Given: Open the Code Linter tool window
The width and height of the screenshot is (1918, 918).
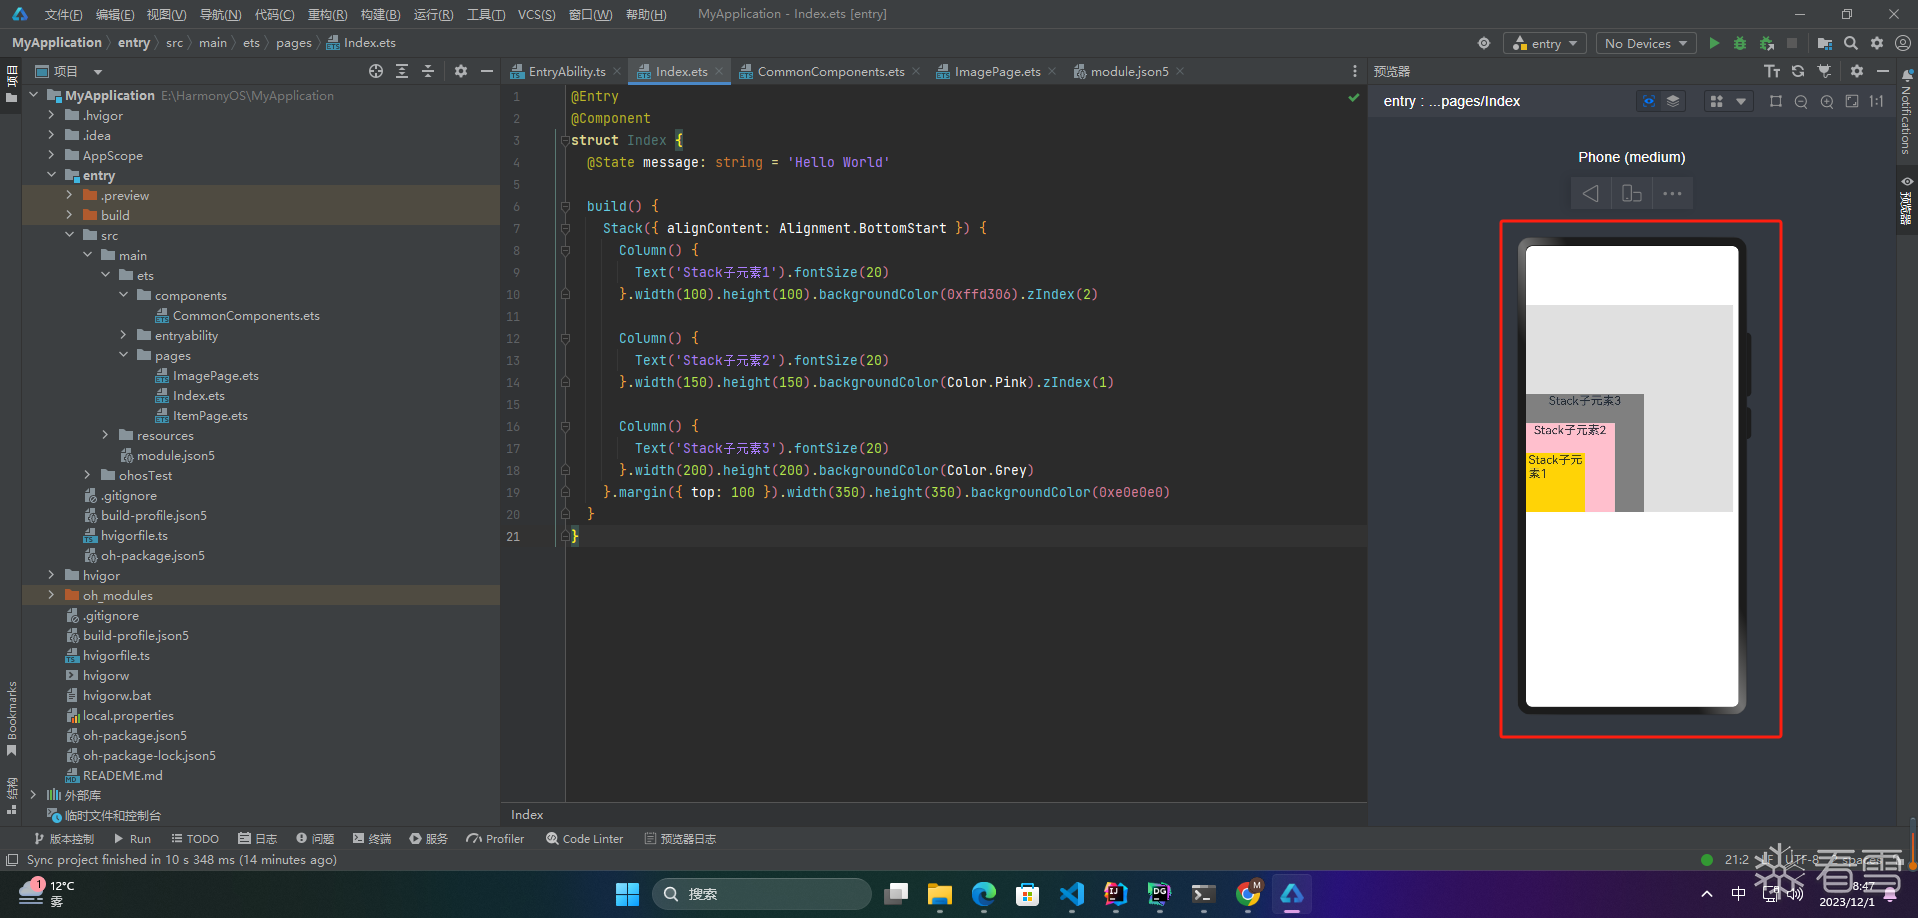Looking at the screenshot, I should click(584, 839).
